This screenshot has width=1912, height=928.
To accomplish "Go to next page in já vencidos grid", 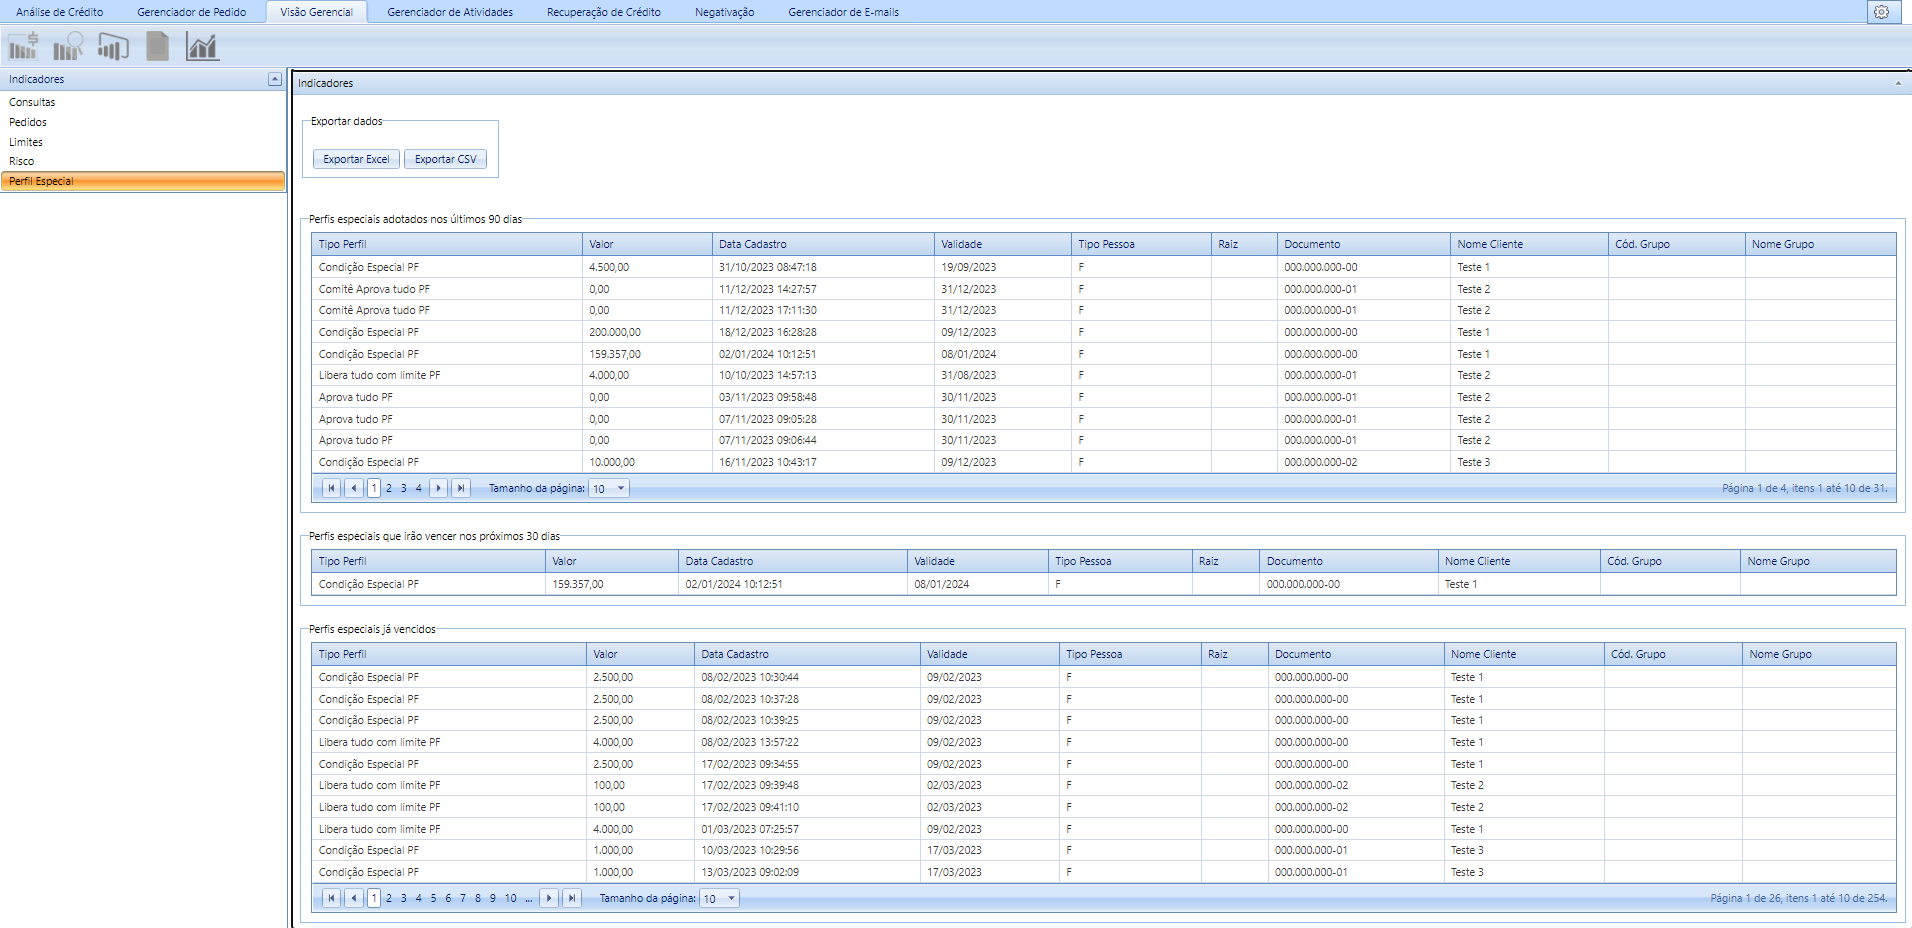I will pos(548,898).
